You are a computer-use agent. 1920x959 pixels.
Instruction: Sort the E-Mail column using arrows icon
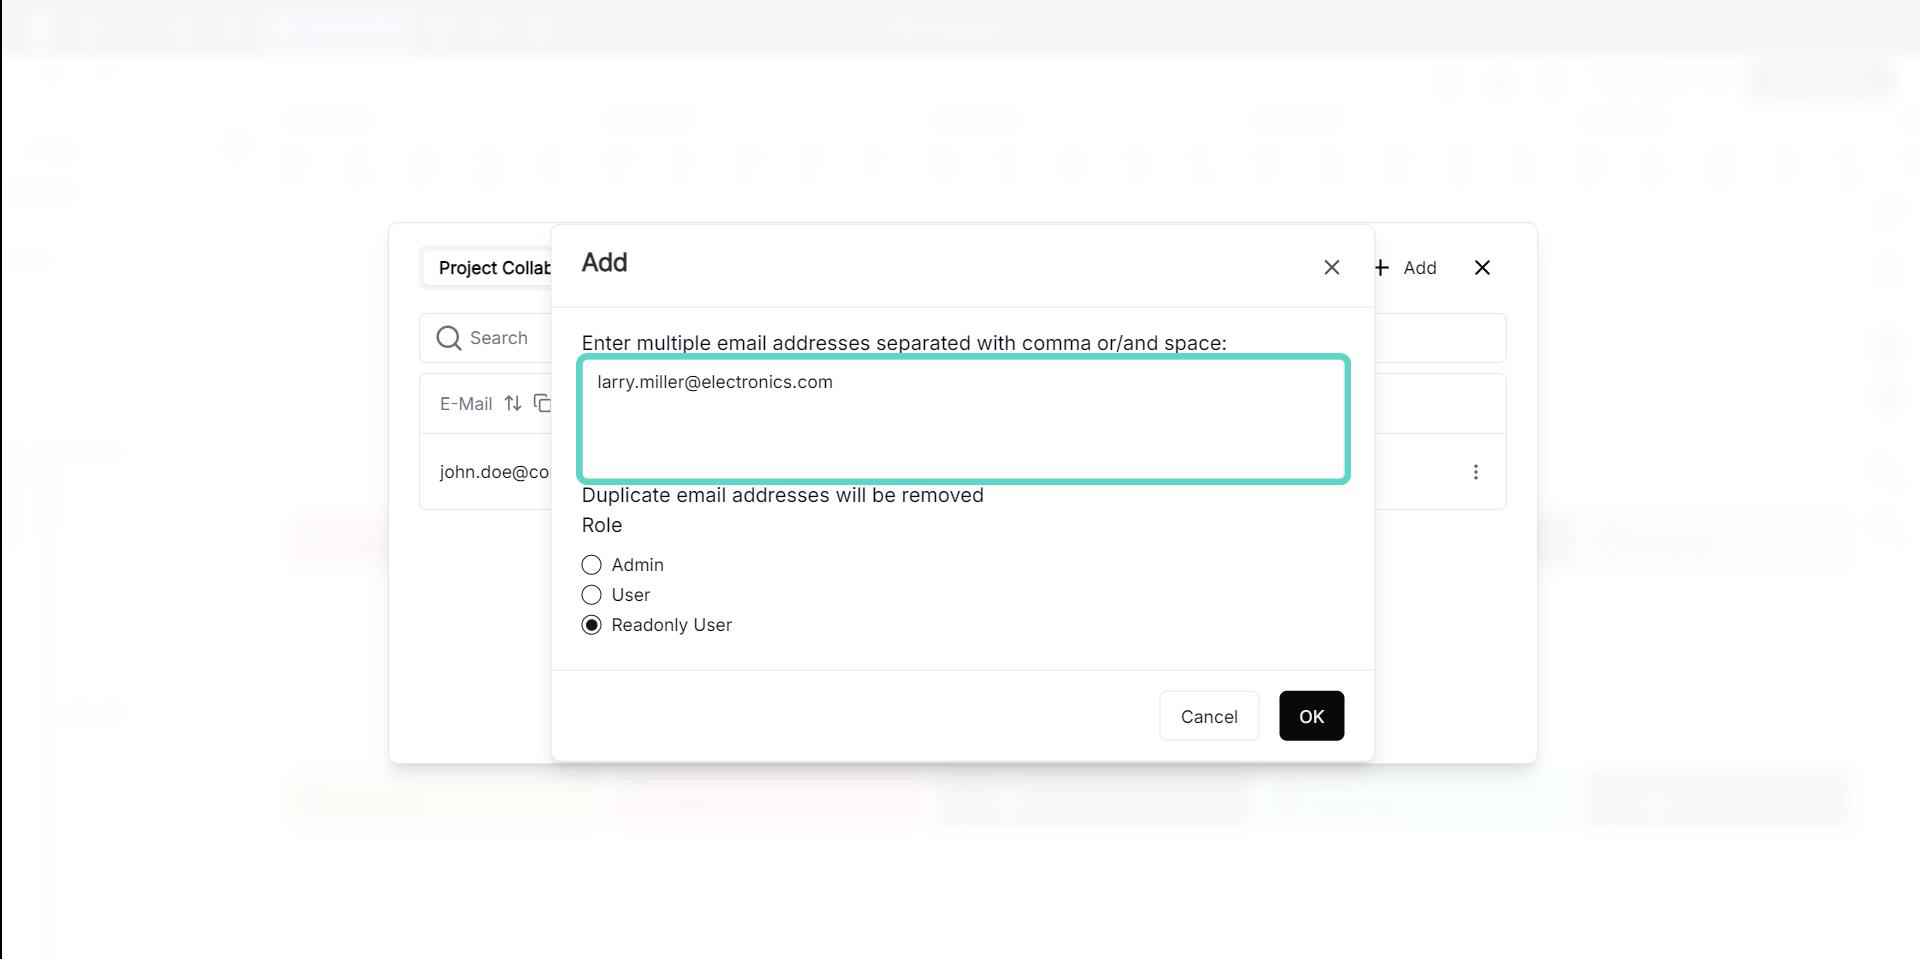(x=513, y=403)
